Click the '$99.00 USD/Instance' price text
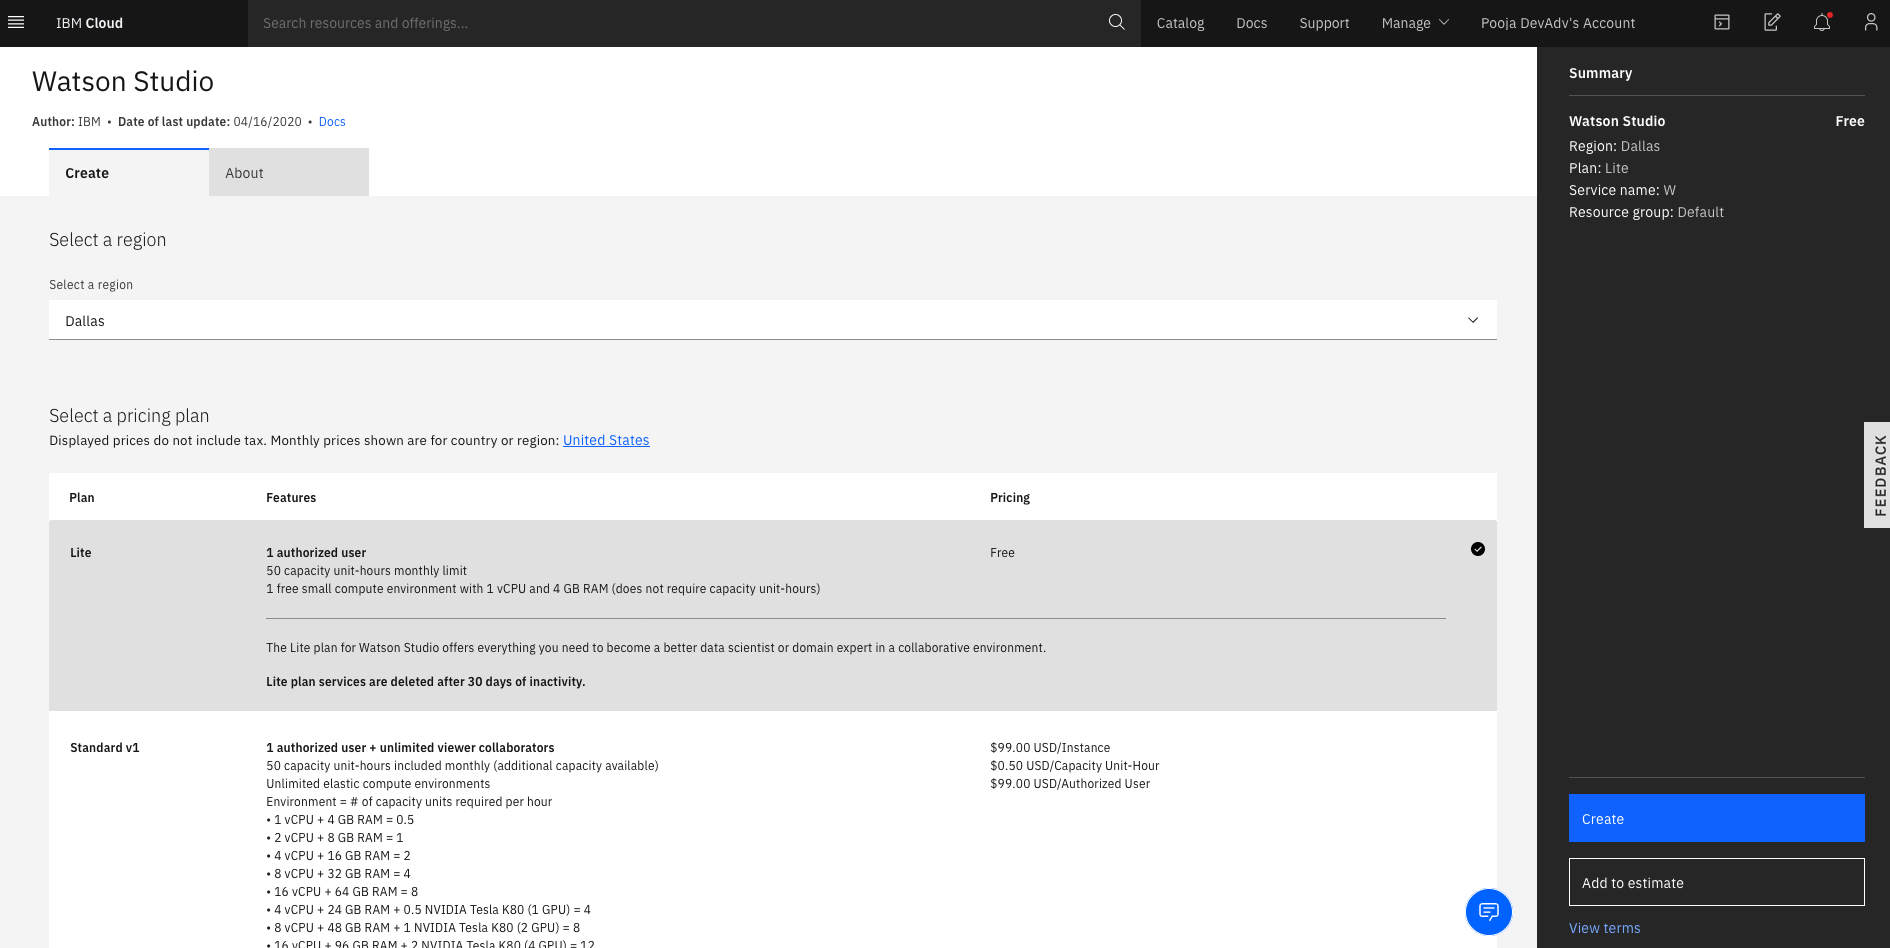Screen dimensions: 1890x948 click(x=1050, y=748)
